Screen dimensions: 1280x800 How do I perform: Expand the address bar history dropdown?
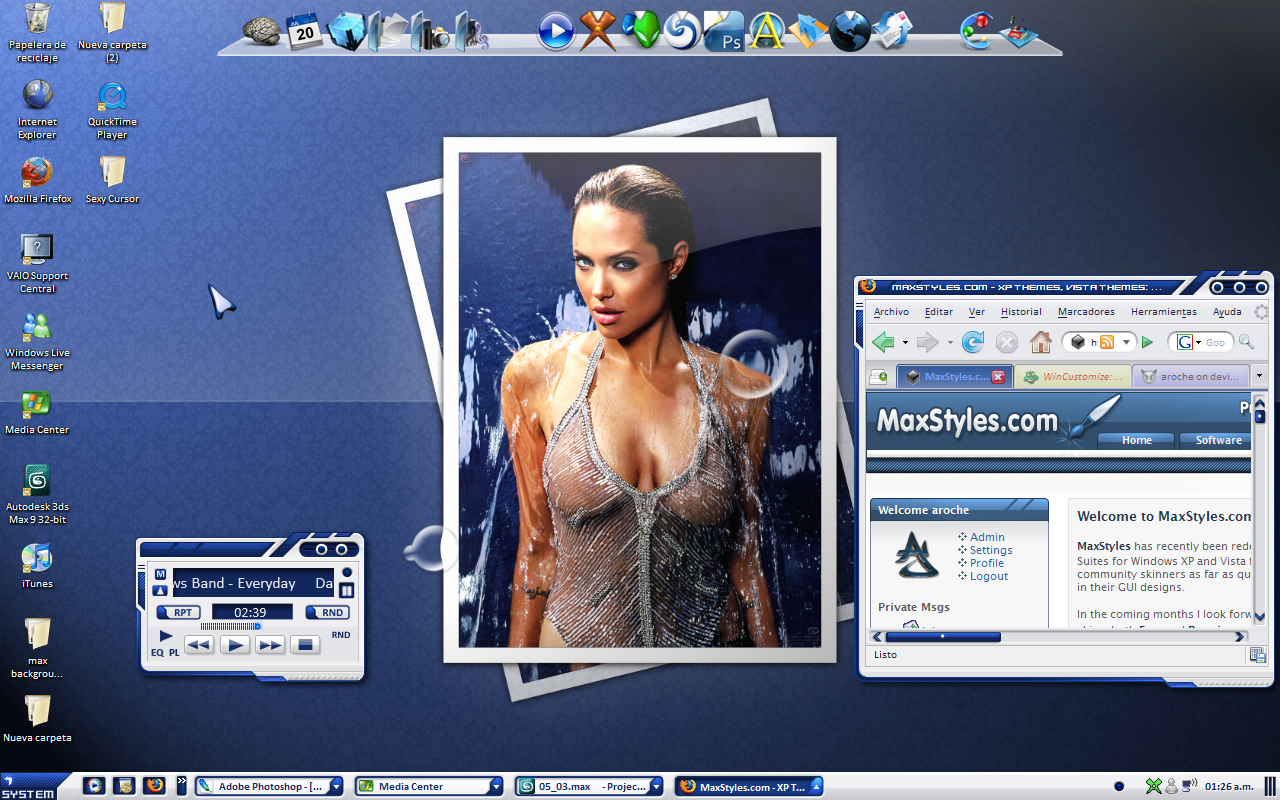coord(1126,342)
